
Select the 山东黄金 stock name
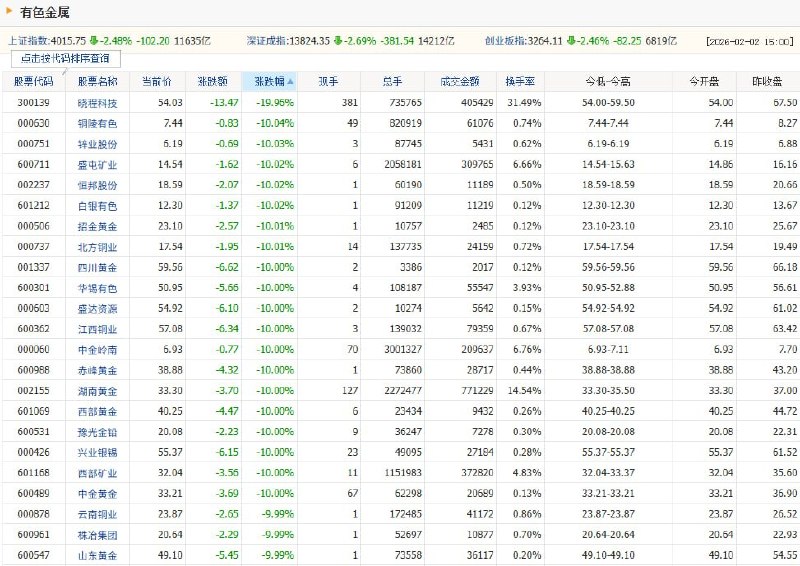point(97,555)
